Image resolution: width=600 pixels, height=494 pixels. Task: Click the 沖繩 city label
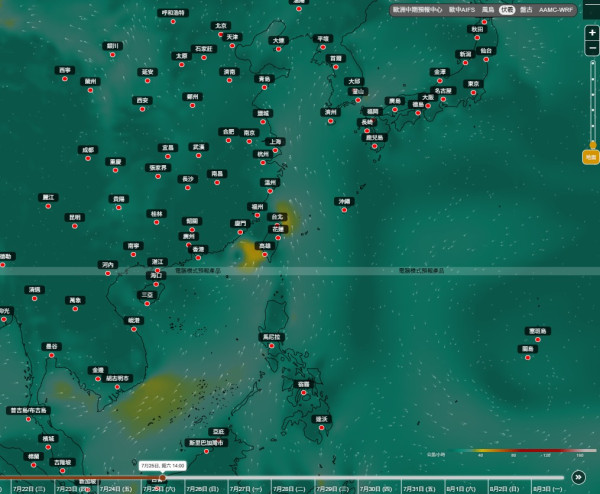click(344, 201)
